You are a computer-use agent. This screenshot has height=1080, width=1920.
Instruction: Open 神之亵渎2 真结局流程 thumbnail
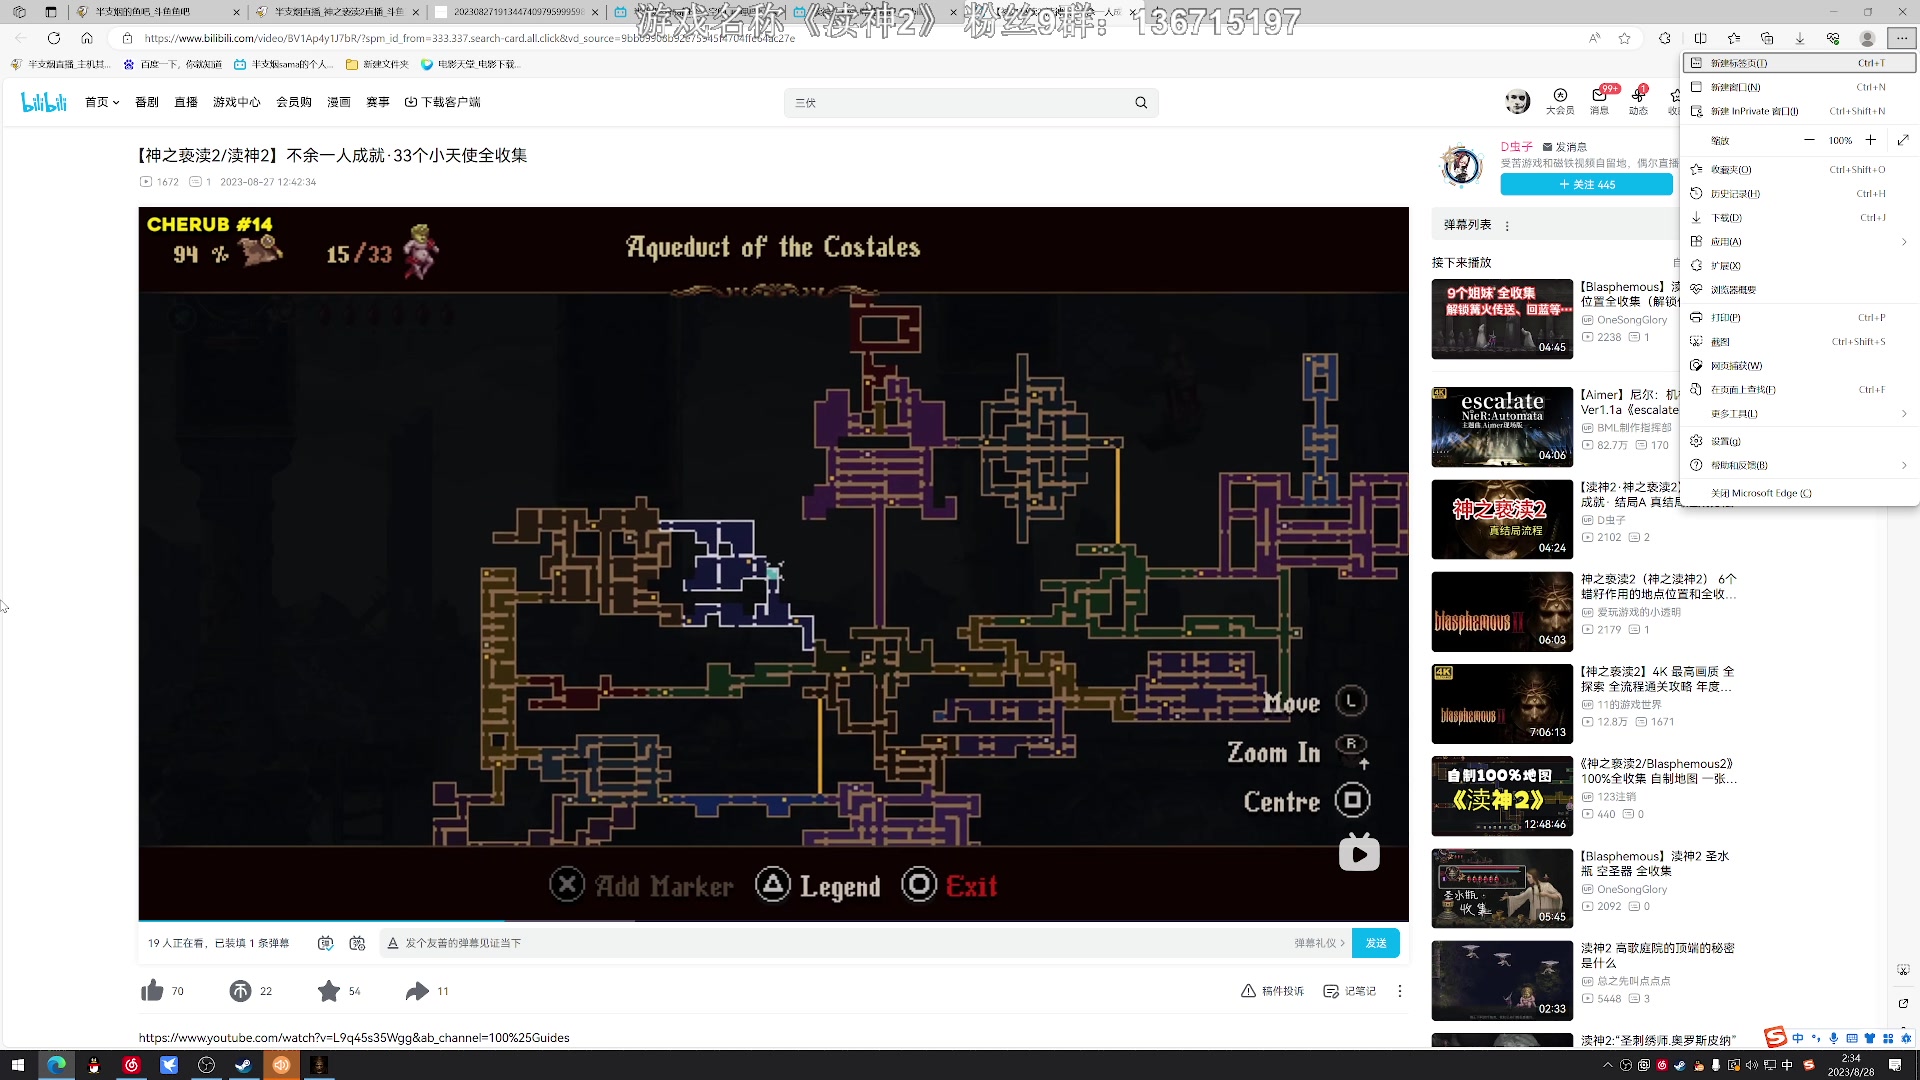1502,520
